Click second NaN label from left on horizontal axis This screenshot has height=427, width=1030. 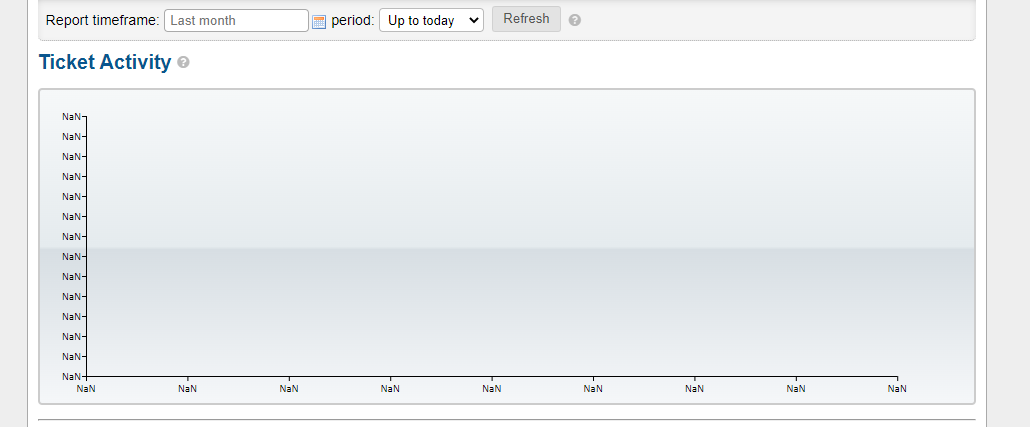click(188, 388)
